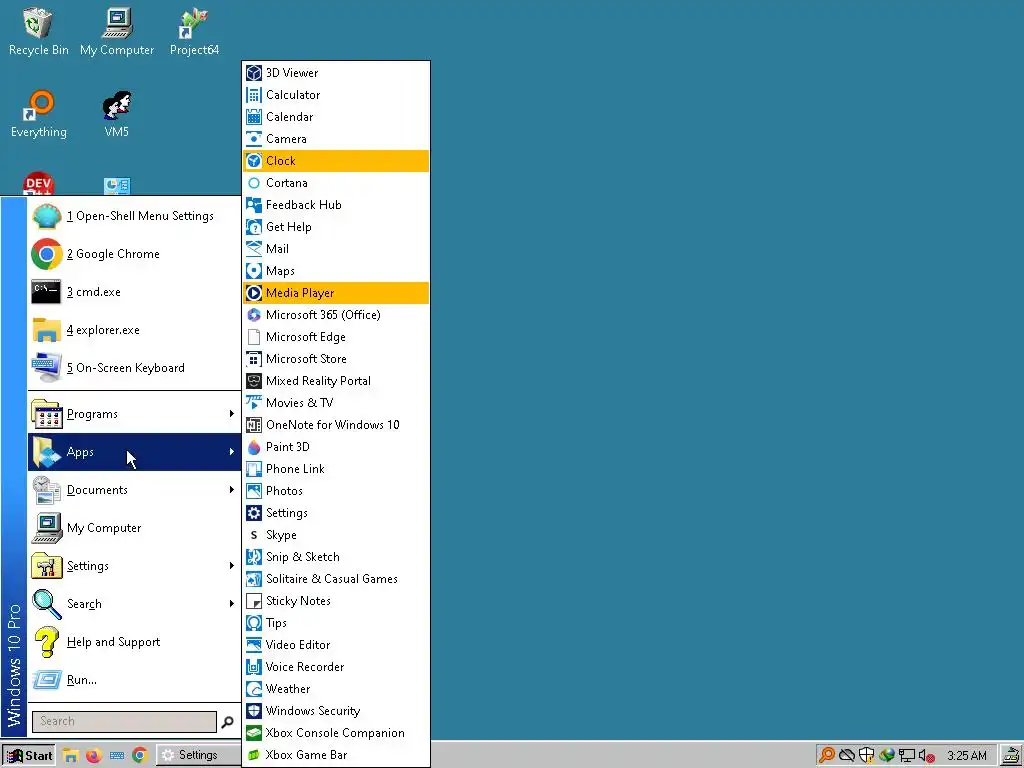Select the highlighted Clock app
1024x768 pixels.
(336, 161)
